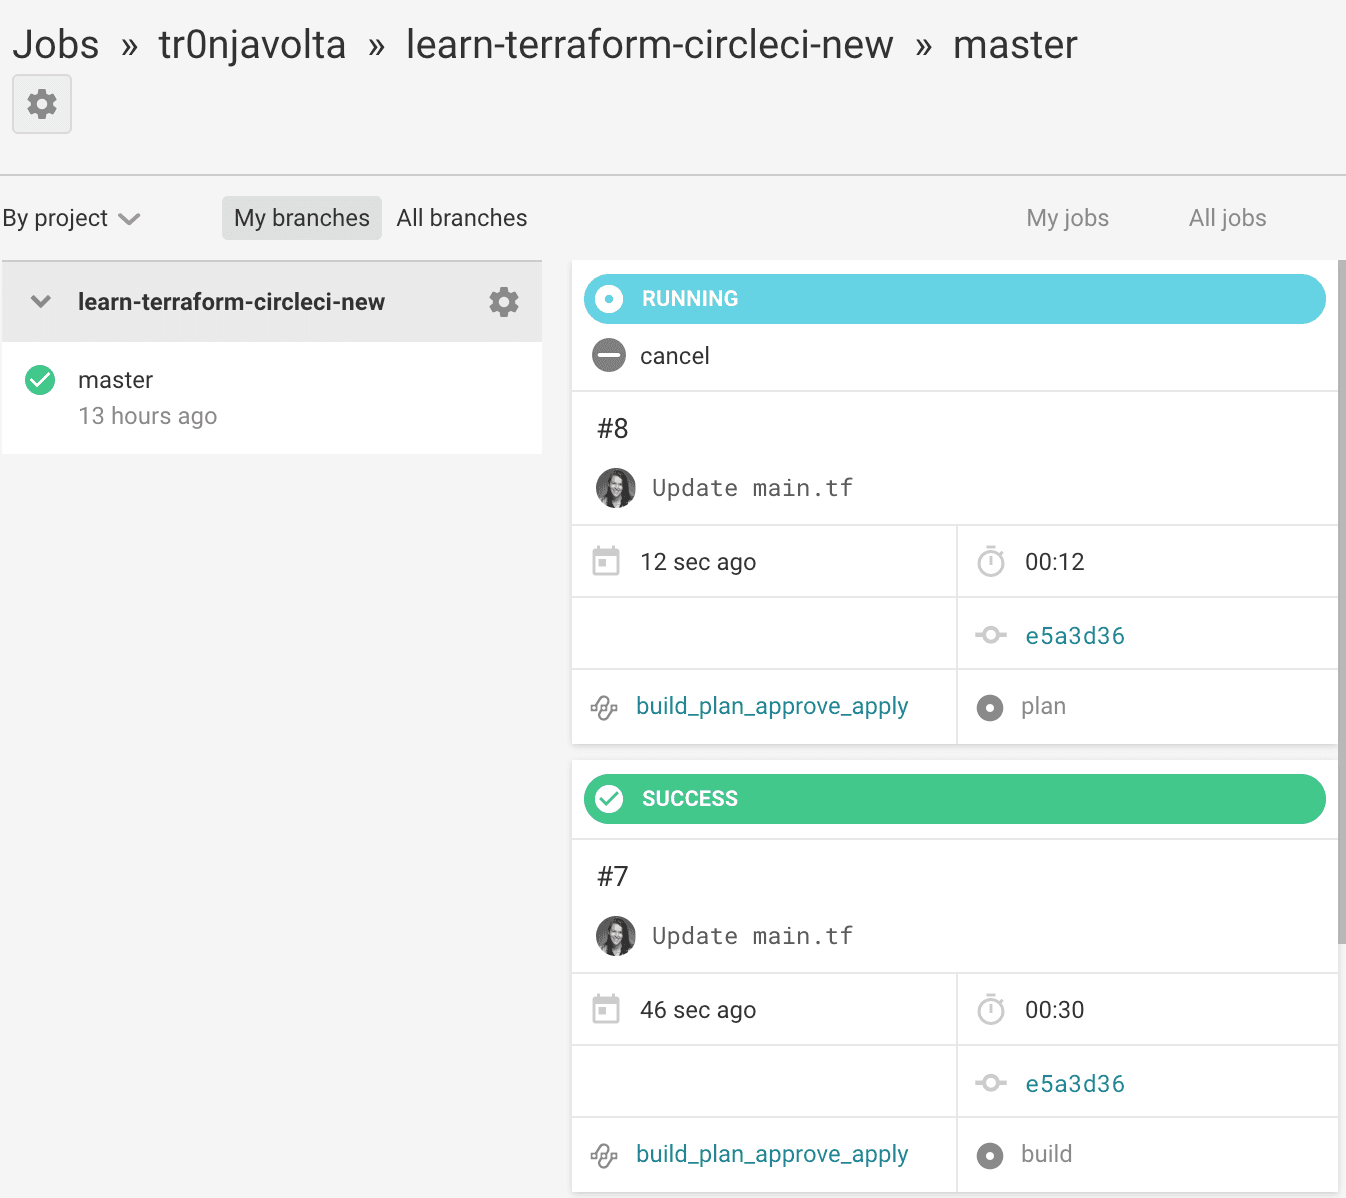Click the green checkmark beside master branch
1346x1198 pixels.
click(39, 380)
